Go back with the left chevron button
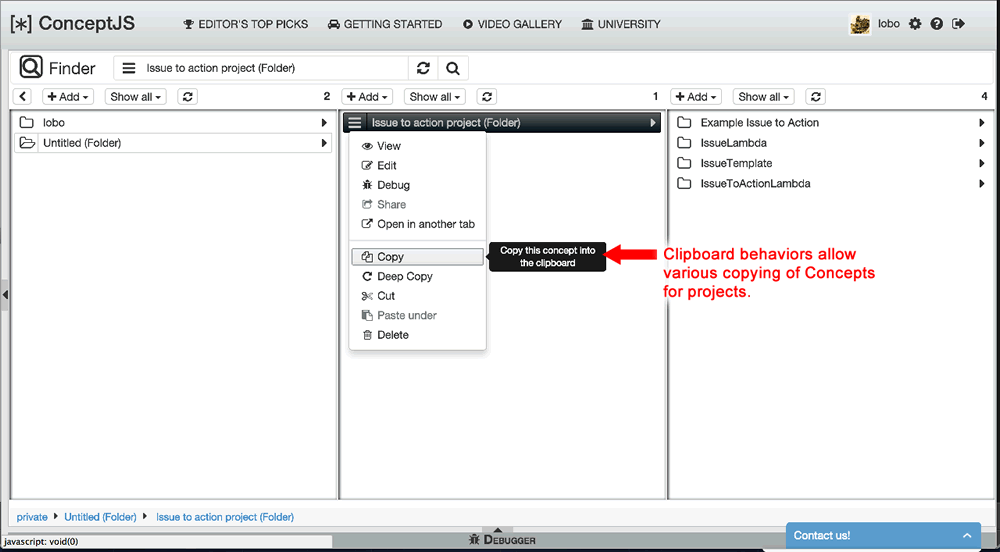 coord(22,97)
